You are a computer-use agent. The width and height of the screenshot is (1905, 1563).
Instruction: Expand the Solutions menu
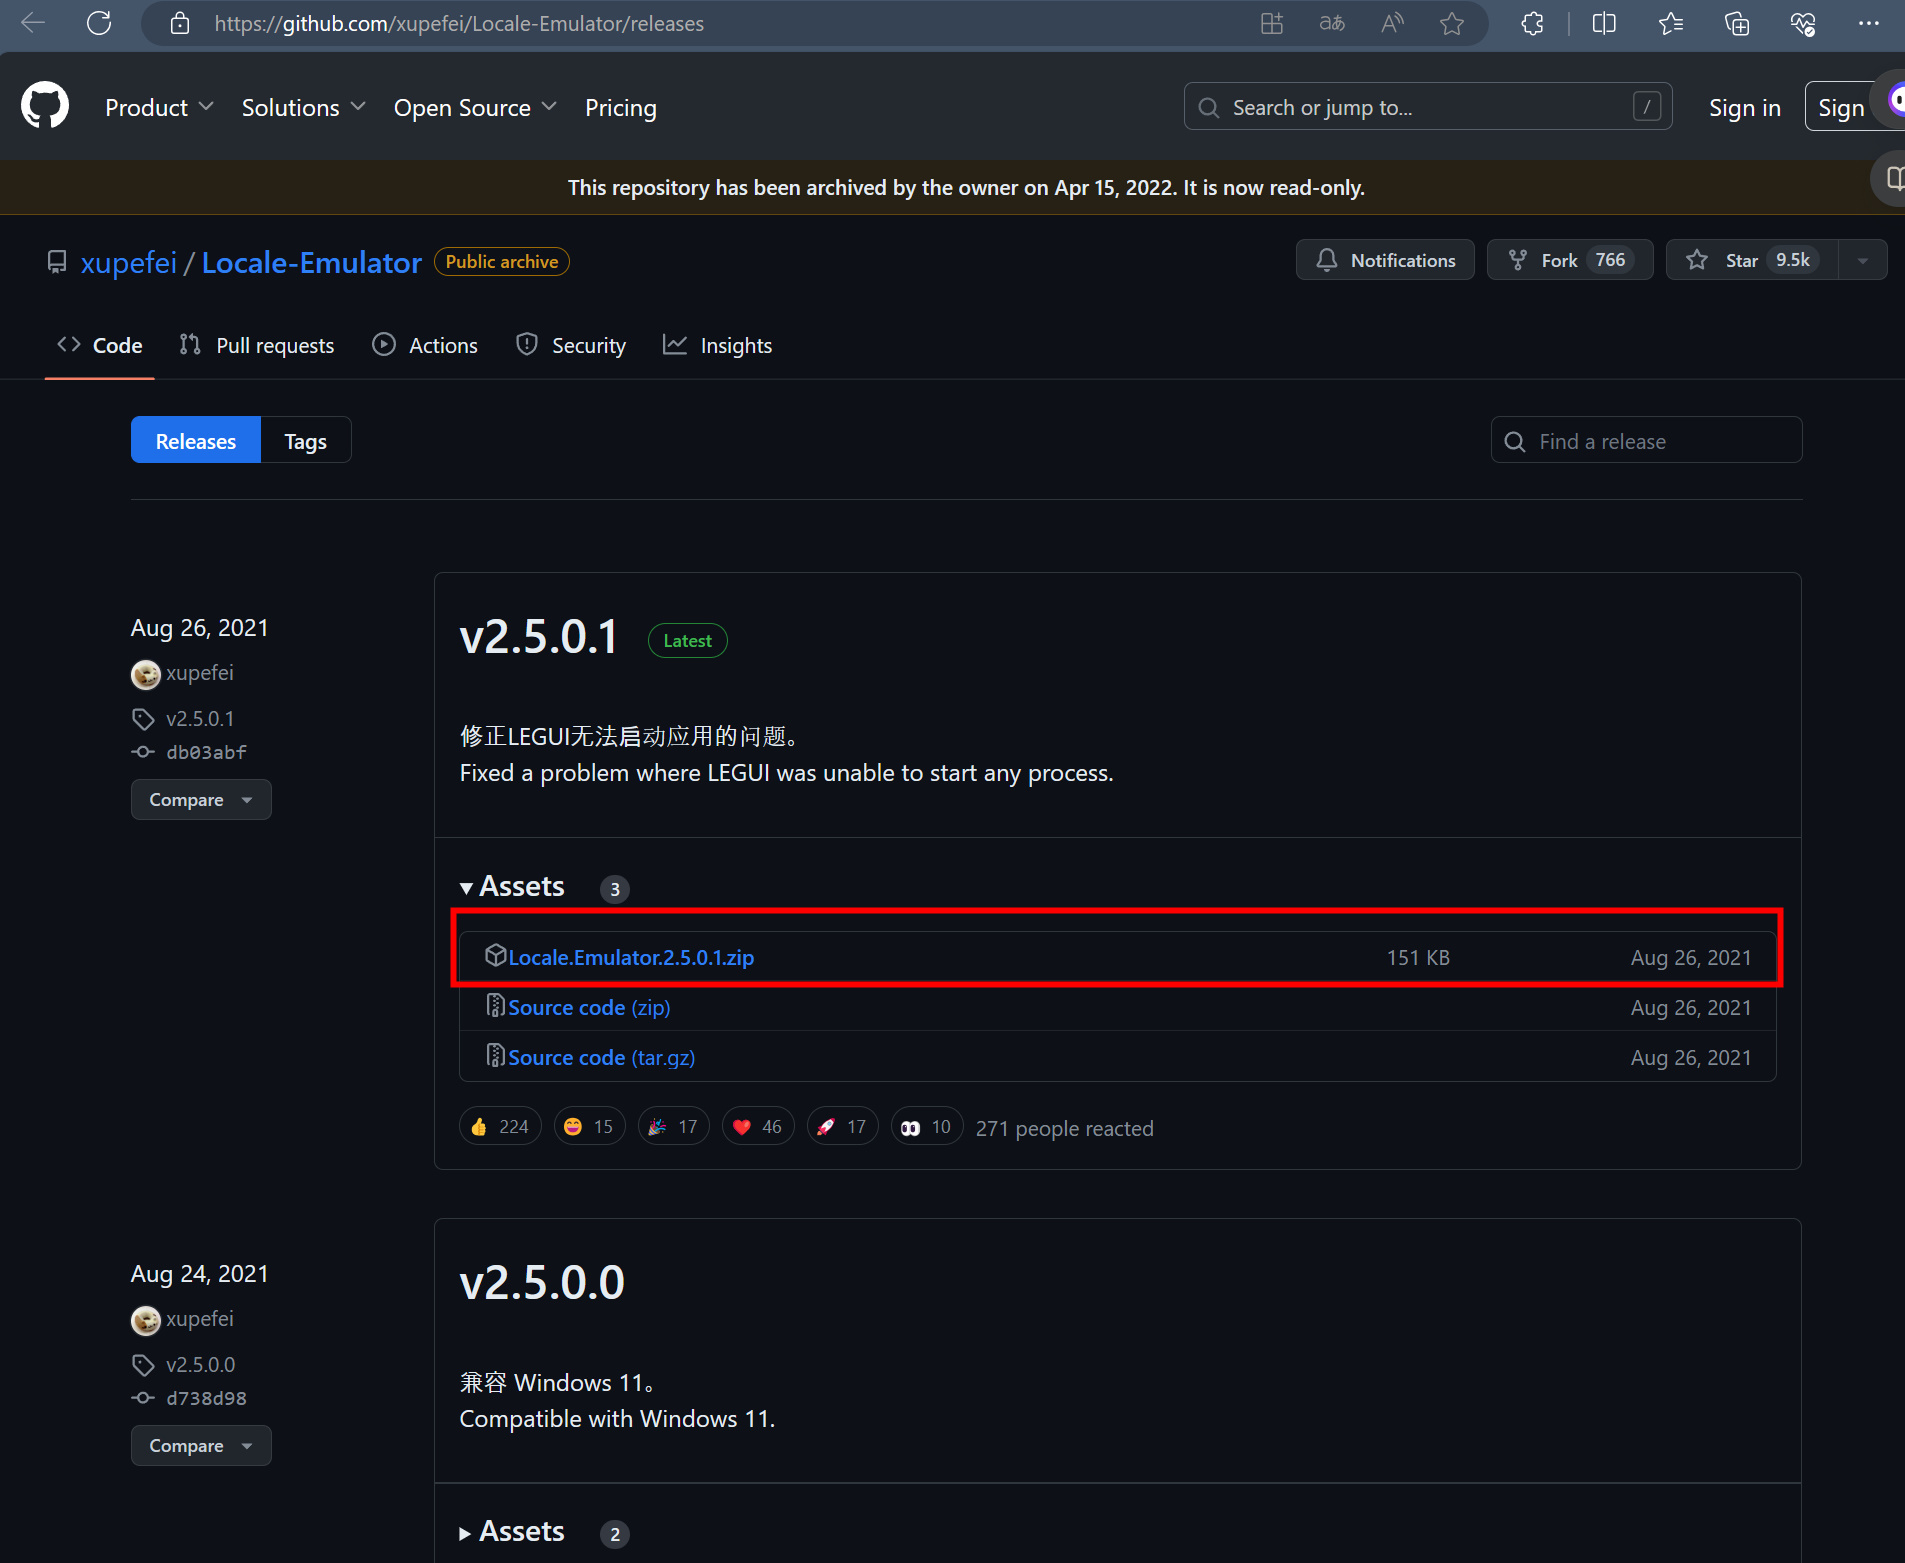click(x=304, y=107)
